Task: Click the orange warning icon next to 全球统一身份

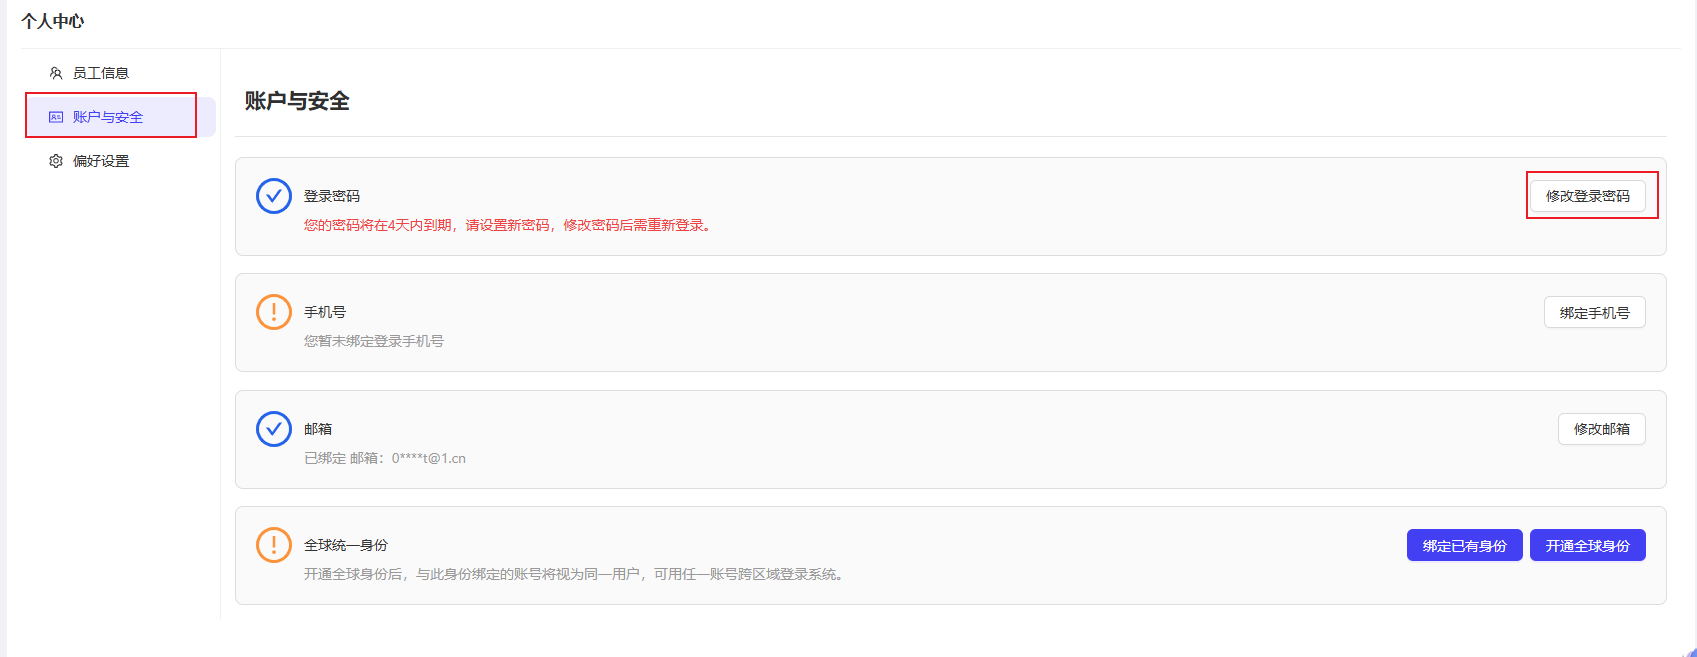Action: 273,545
